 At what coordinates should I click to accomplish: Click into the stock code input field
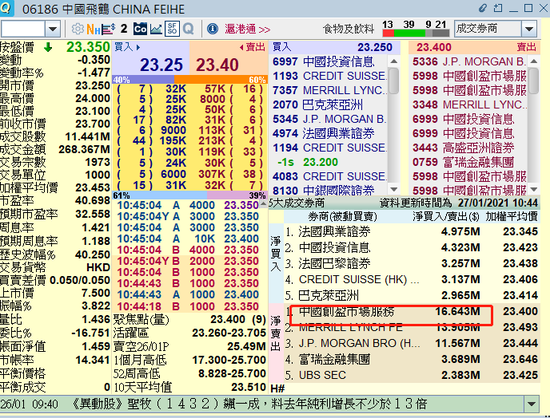[x=23, y=29]
